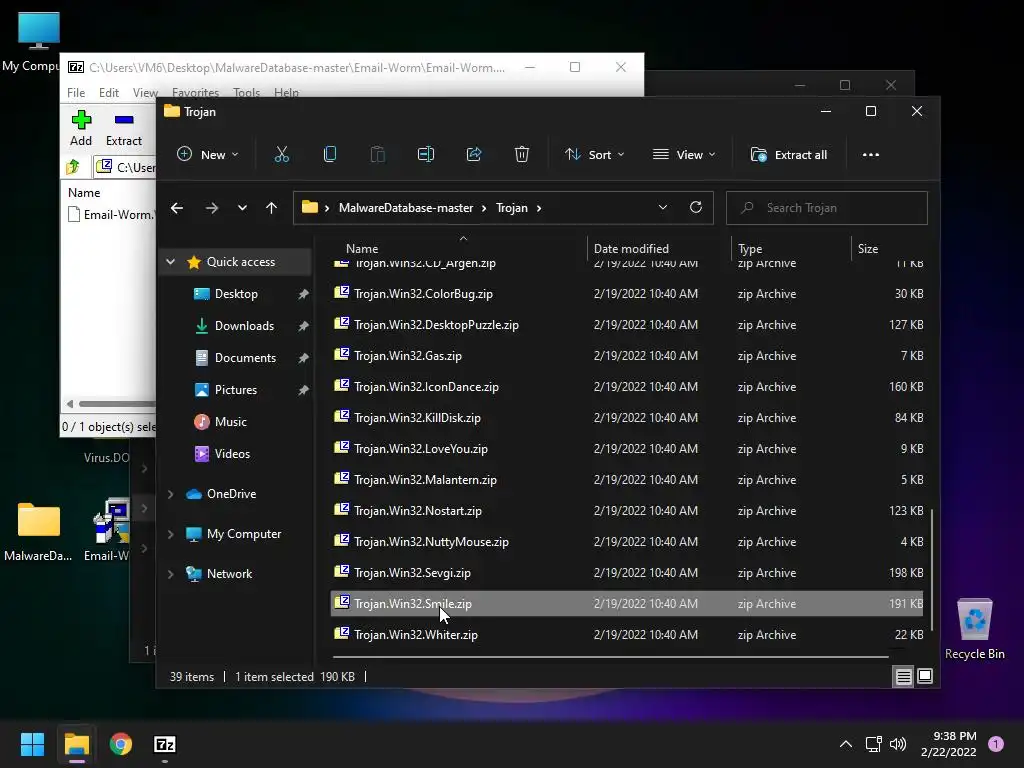Select Downloads in the navigation pane
This screenshot has width=1024, height=768.
pos(244,326)
